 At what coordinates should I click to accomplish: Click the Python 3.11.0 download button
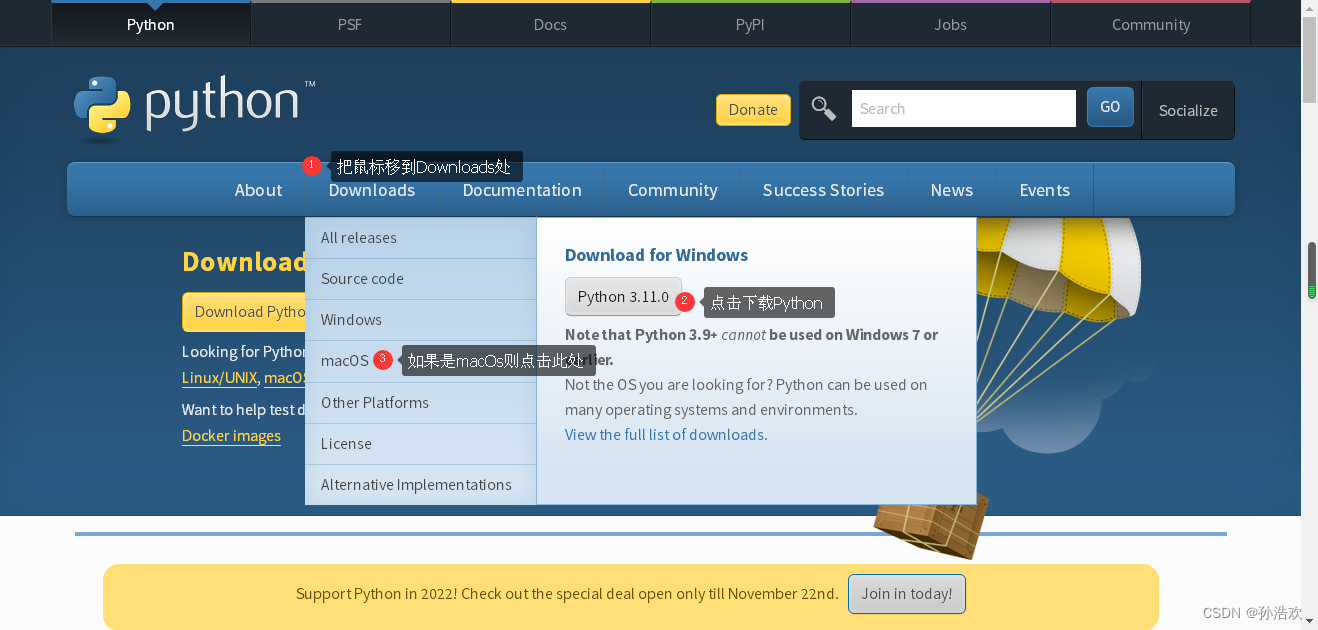point(625,296)
